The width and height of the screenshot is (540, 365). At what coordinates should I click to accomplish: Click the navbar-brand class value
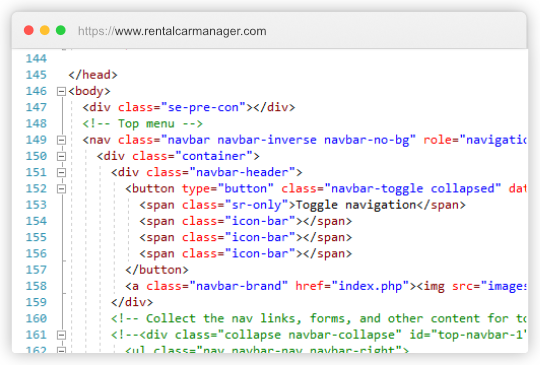coord(239,286)
